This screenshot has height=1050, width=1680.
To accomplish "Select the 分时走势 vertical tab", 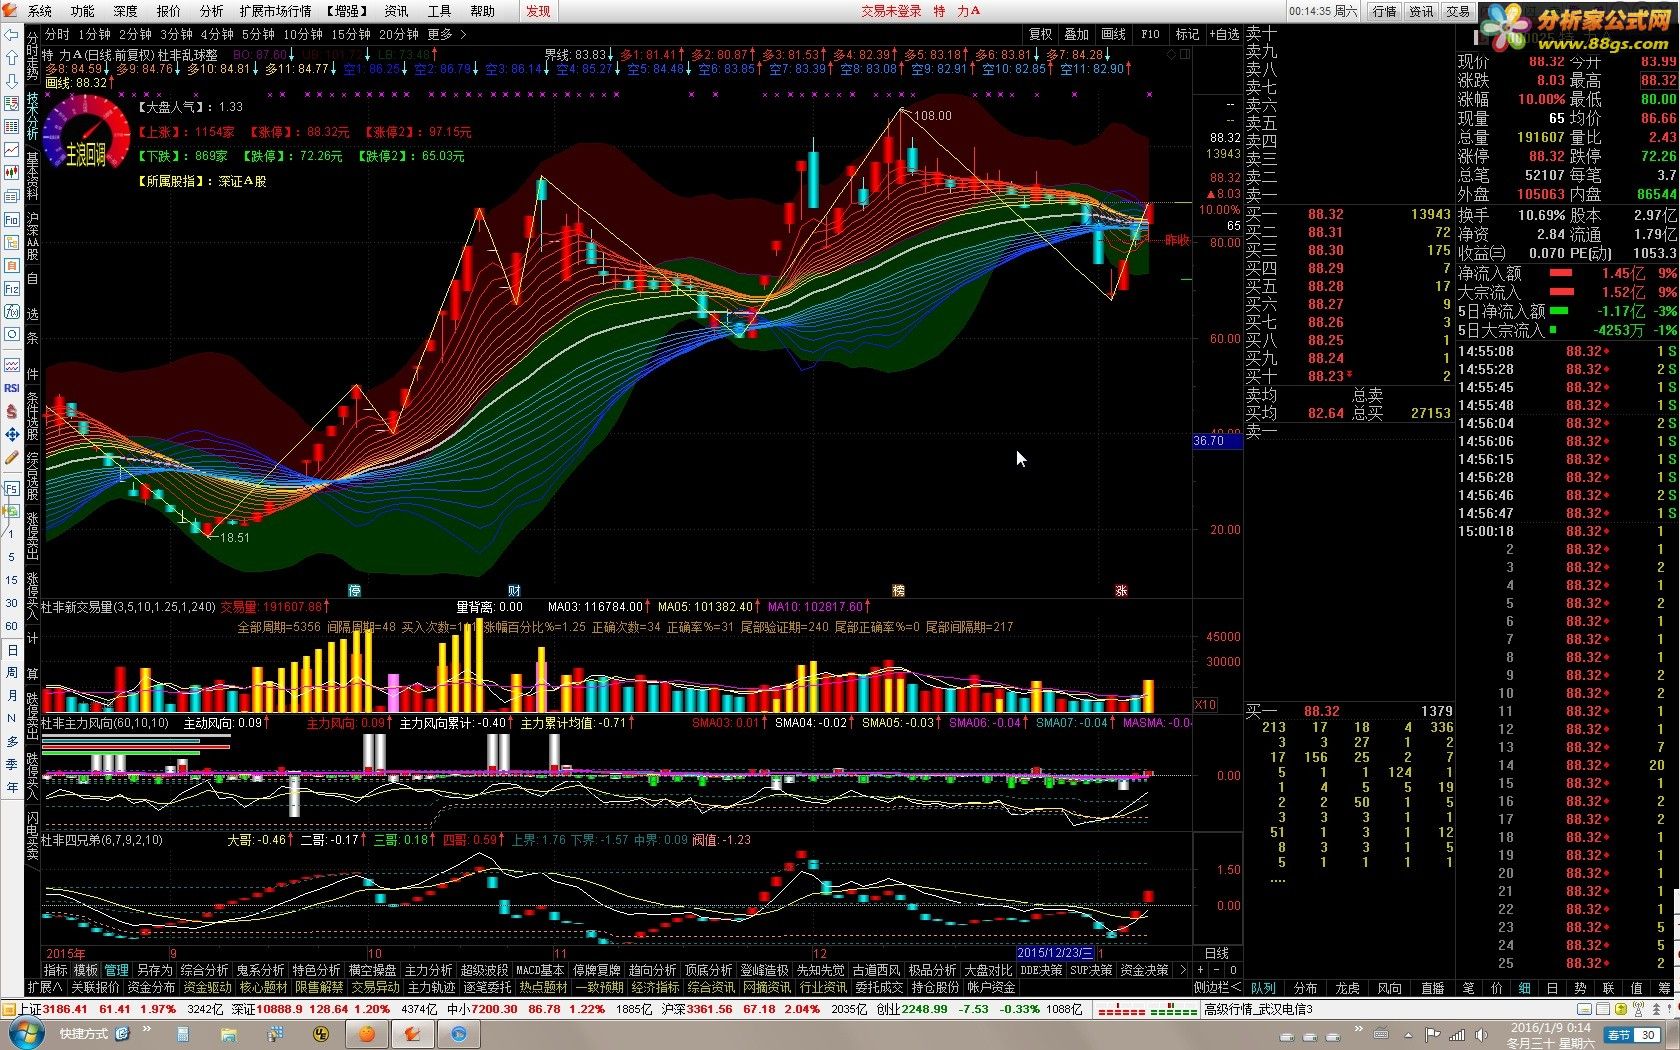I will point(32,56).
